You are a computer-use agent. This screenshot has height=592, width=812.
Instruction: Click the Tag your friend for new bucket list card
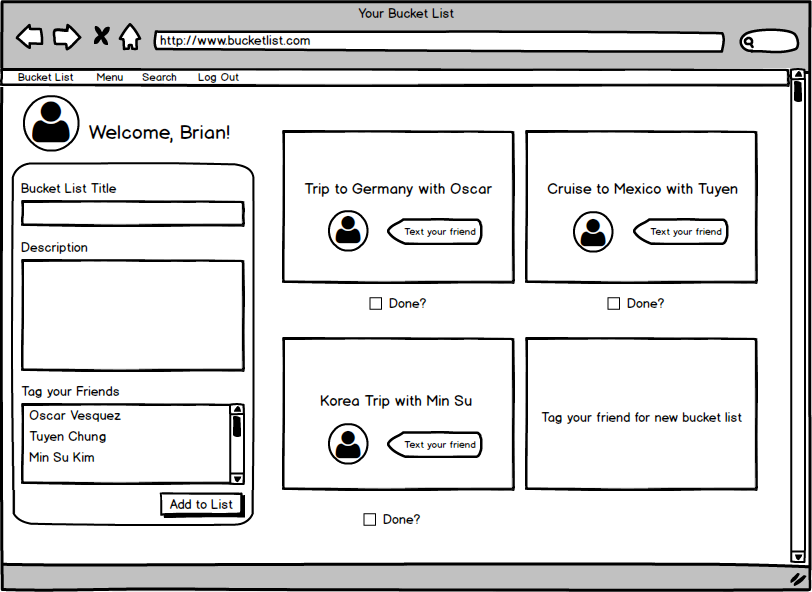click(x=642, y=414)
